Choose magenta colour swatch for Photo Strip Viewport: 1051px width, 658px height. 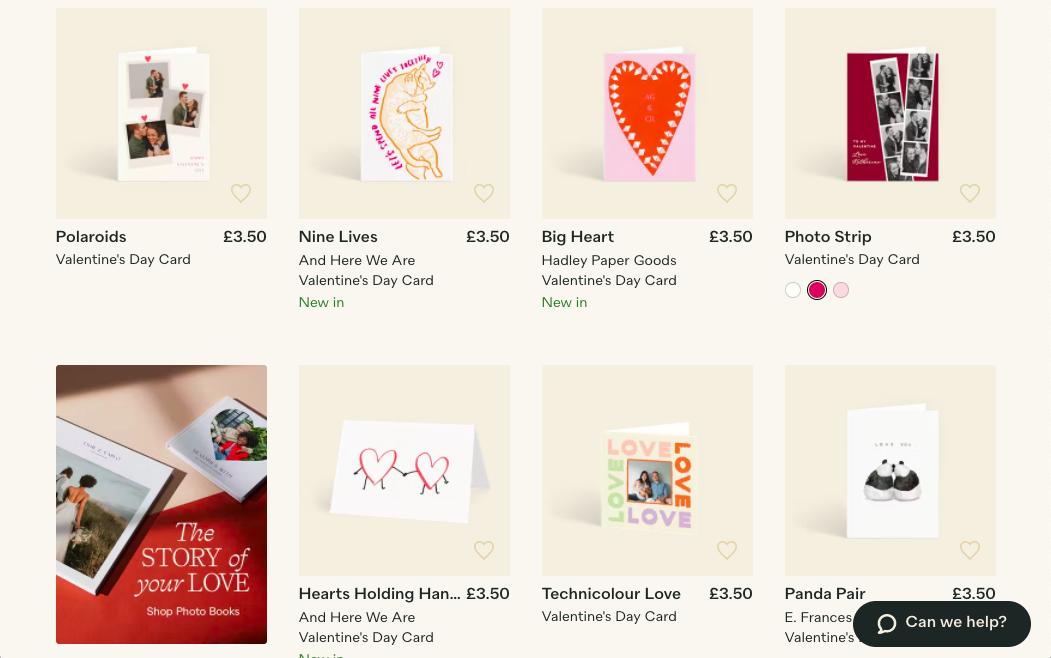coord(817,290)
